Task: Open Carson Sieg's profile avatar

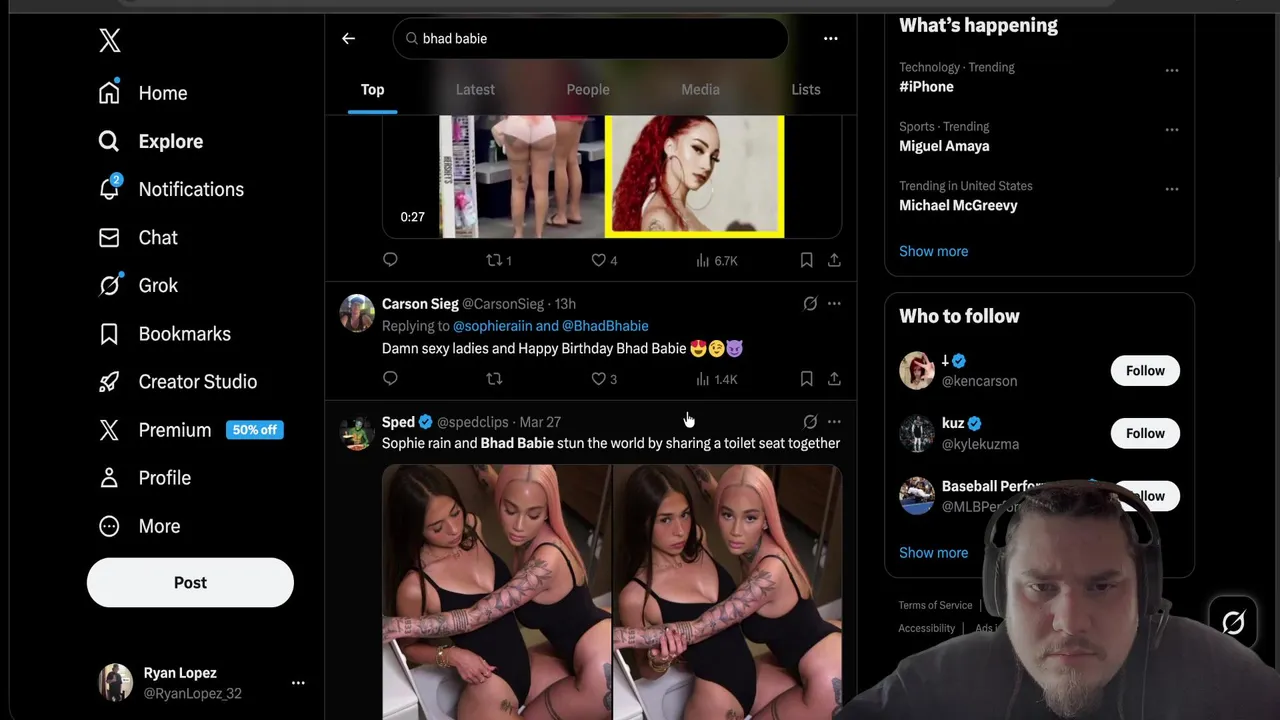Action: click(x=357, y=313)
